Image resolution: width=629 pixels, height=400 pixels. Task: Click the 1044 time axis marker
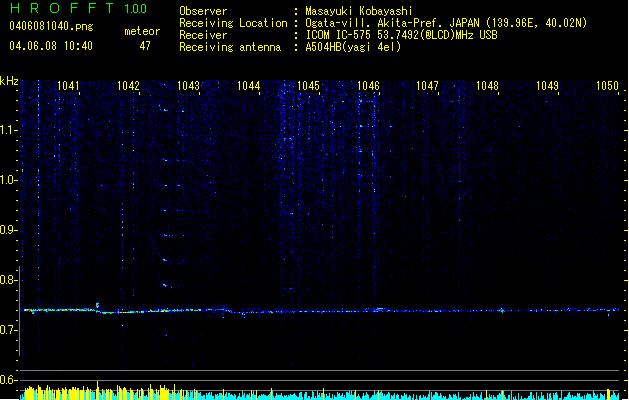[248, 86]
